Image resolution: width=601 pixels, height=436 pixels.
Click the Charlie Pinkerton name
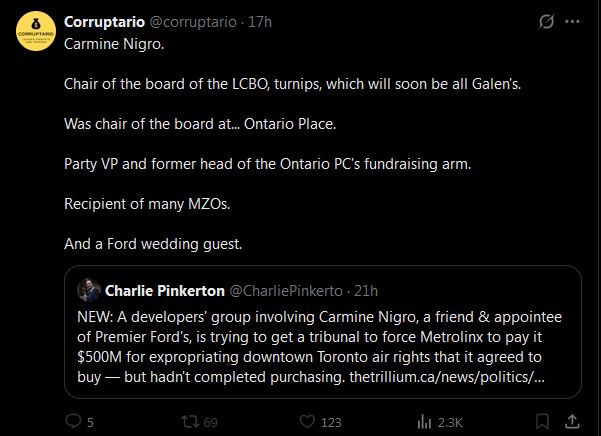tap(165, 290)
